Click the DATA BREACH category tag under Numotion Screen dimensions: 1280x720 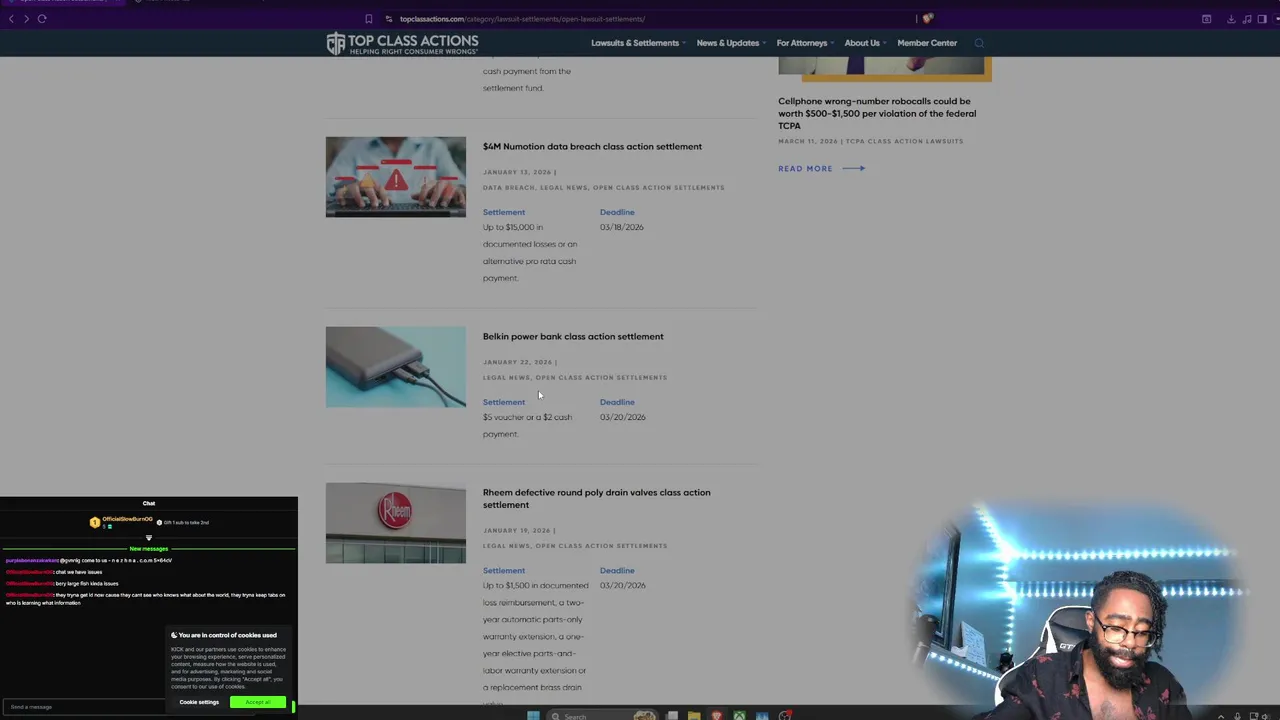pyautogui.click(x=508, y=188)
